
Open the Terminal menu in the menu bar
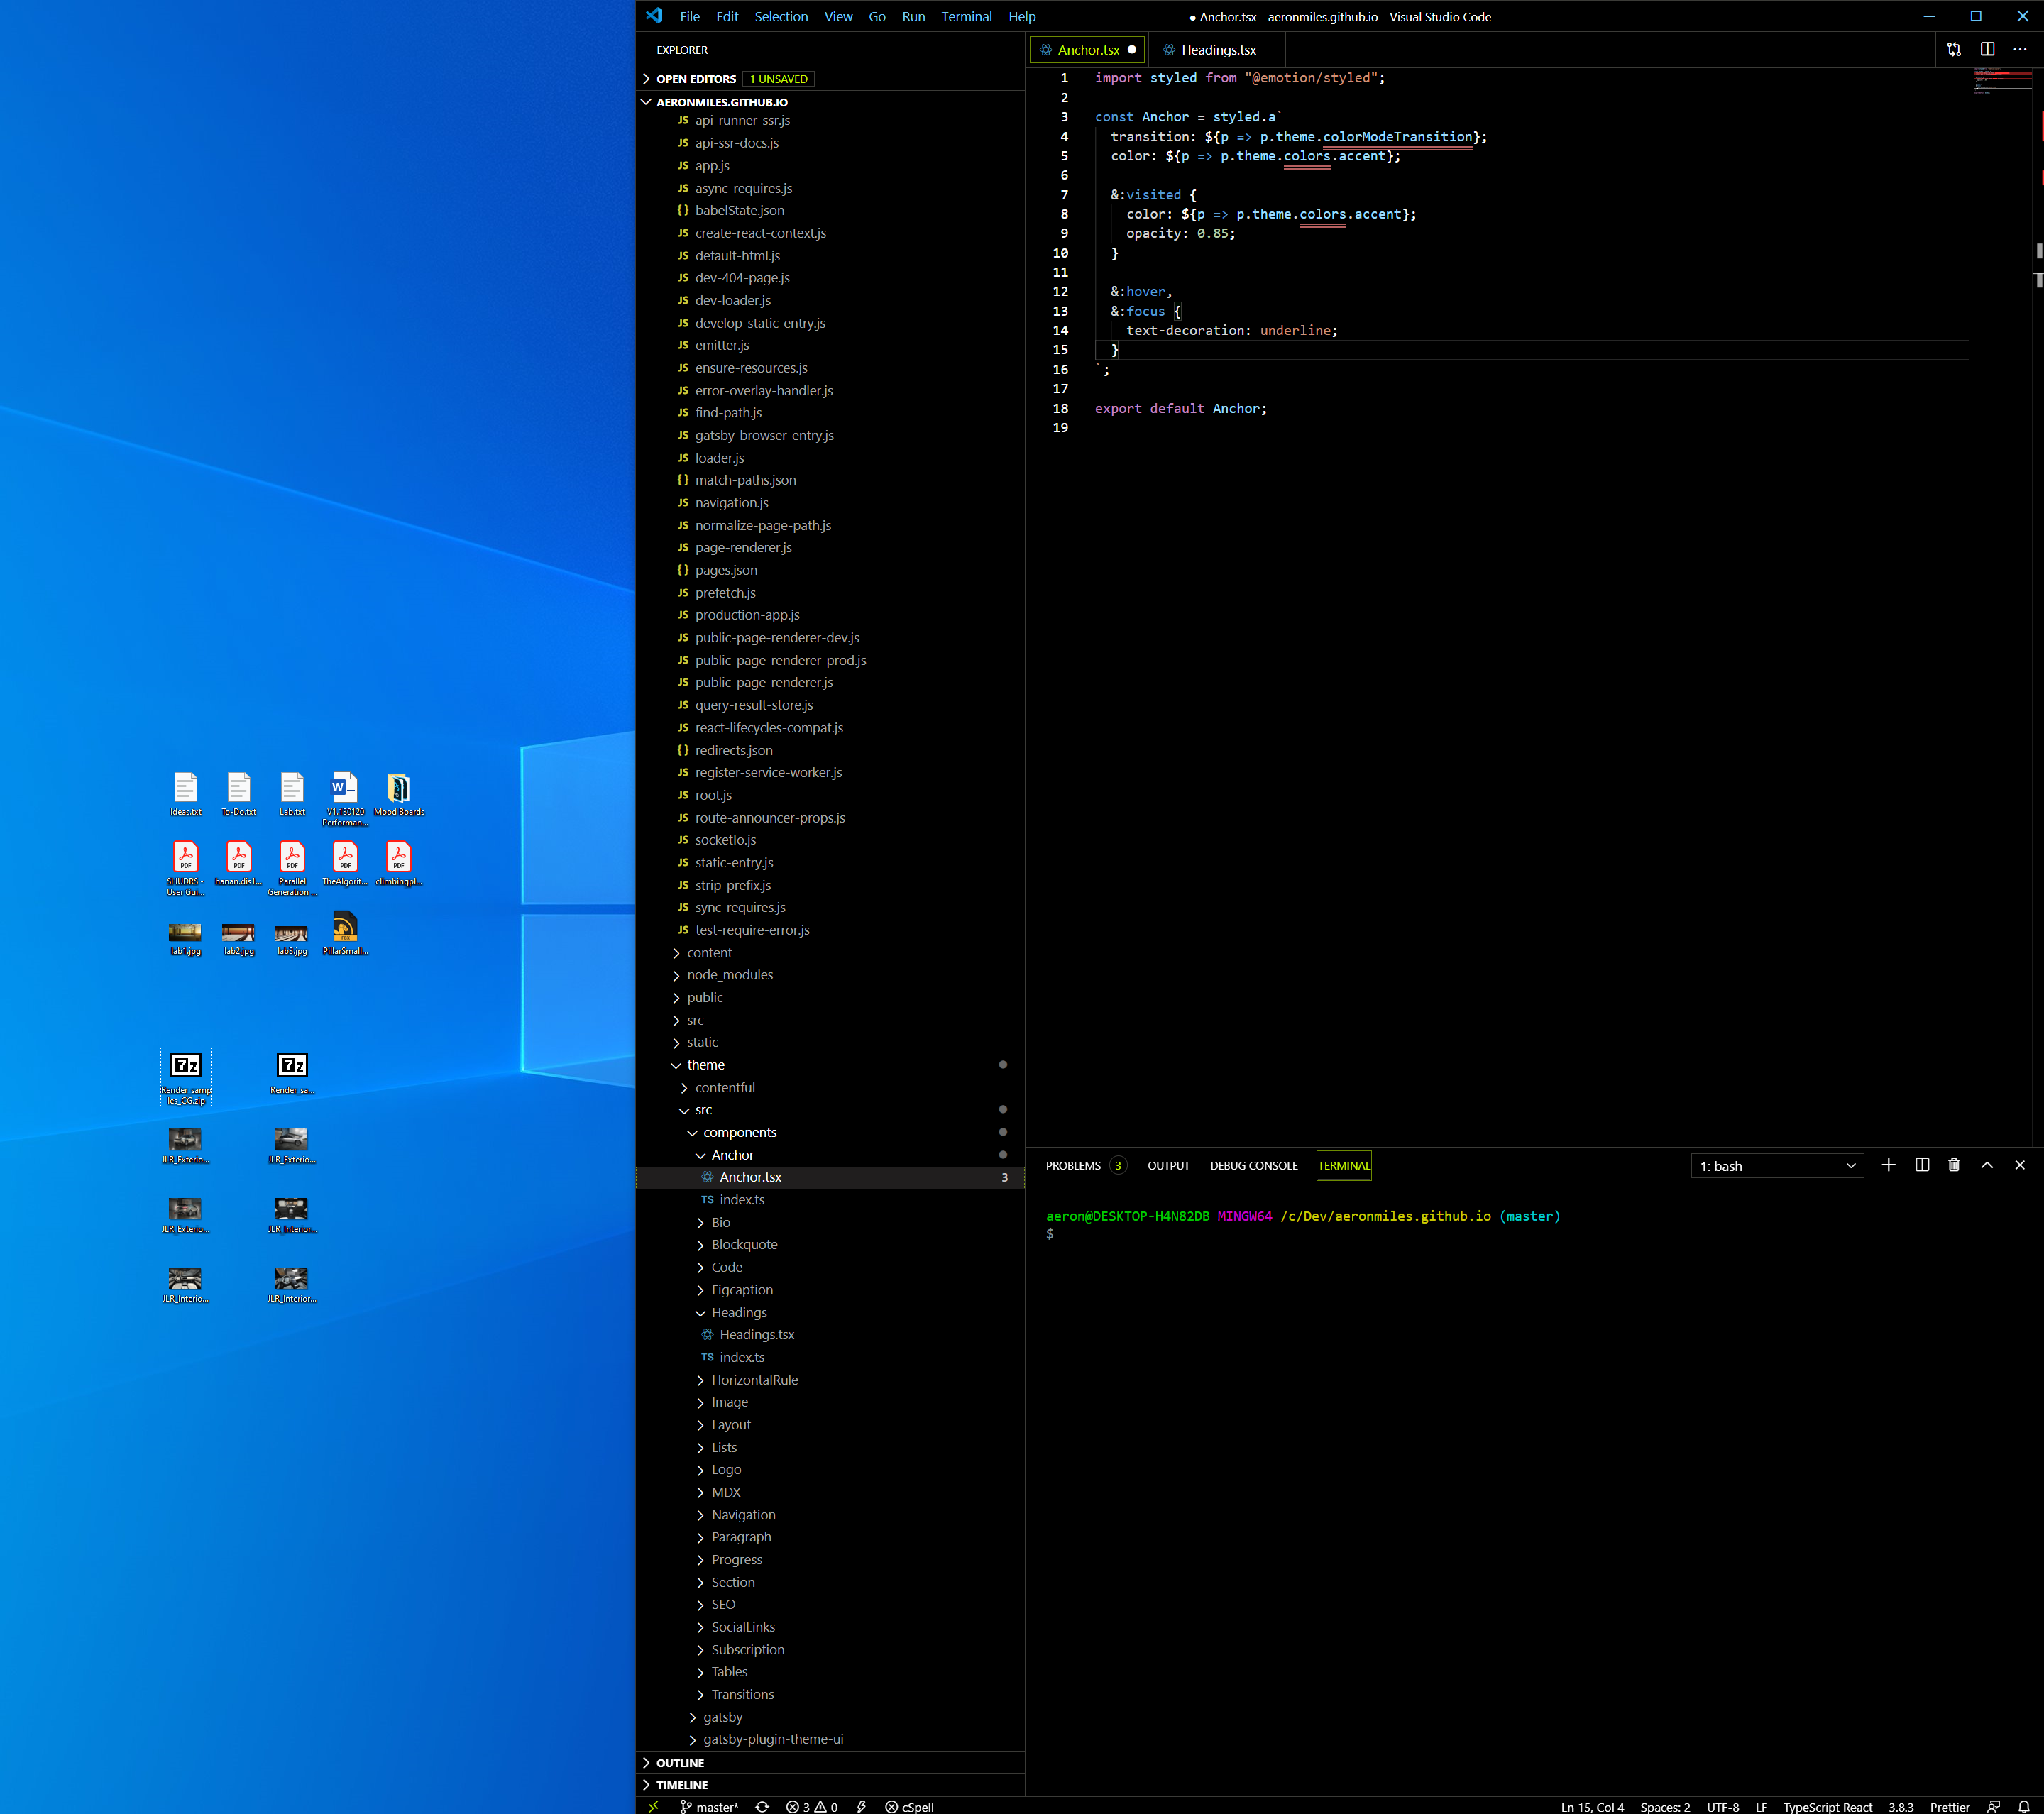click(965, 17)
